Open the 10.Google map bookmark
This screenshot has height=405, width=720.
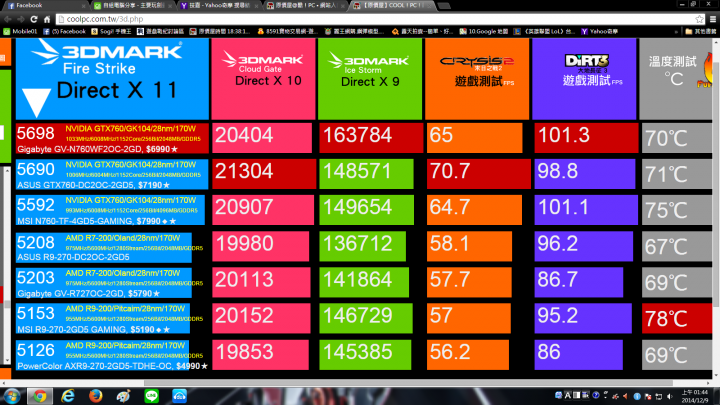coord(484,32)
